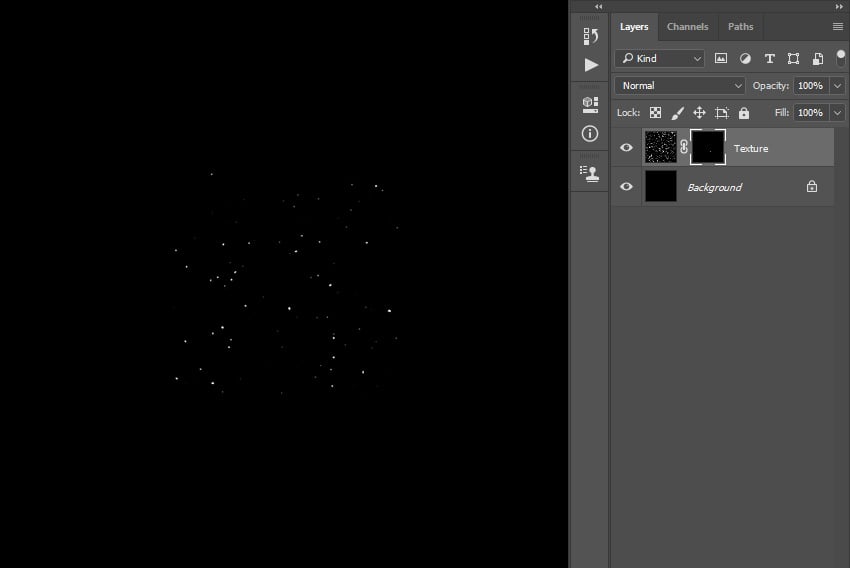Click the Texture layer name
The height and width of the screenshot is (568, 850).
tap(751, 149)
